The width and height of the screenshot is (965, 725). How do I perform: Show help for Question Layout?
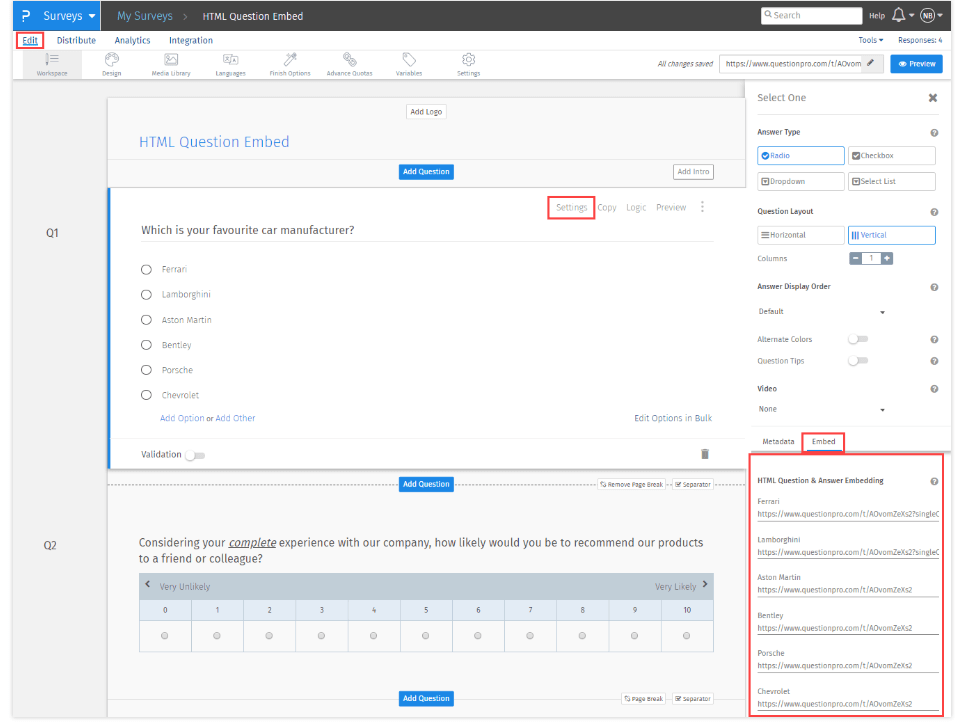coord(934,212)
